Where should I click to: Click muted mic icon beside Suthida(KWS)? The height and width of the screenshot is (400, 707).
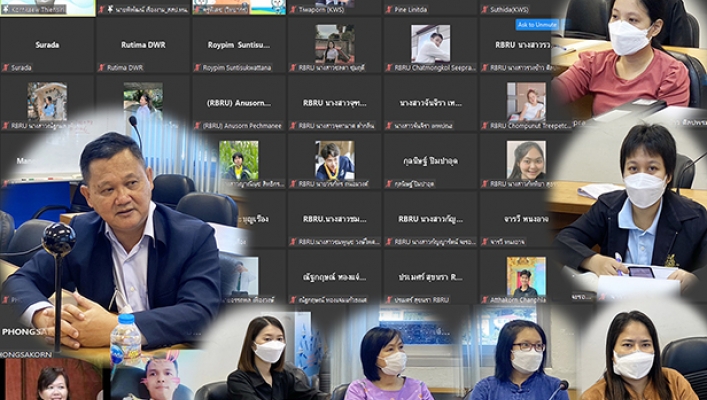click(485, 9)
